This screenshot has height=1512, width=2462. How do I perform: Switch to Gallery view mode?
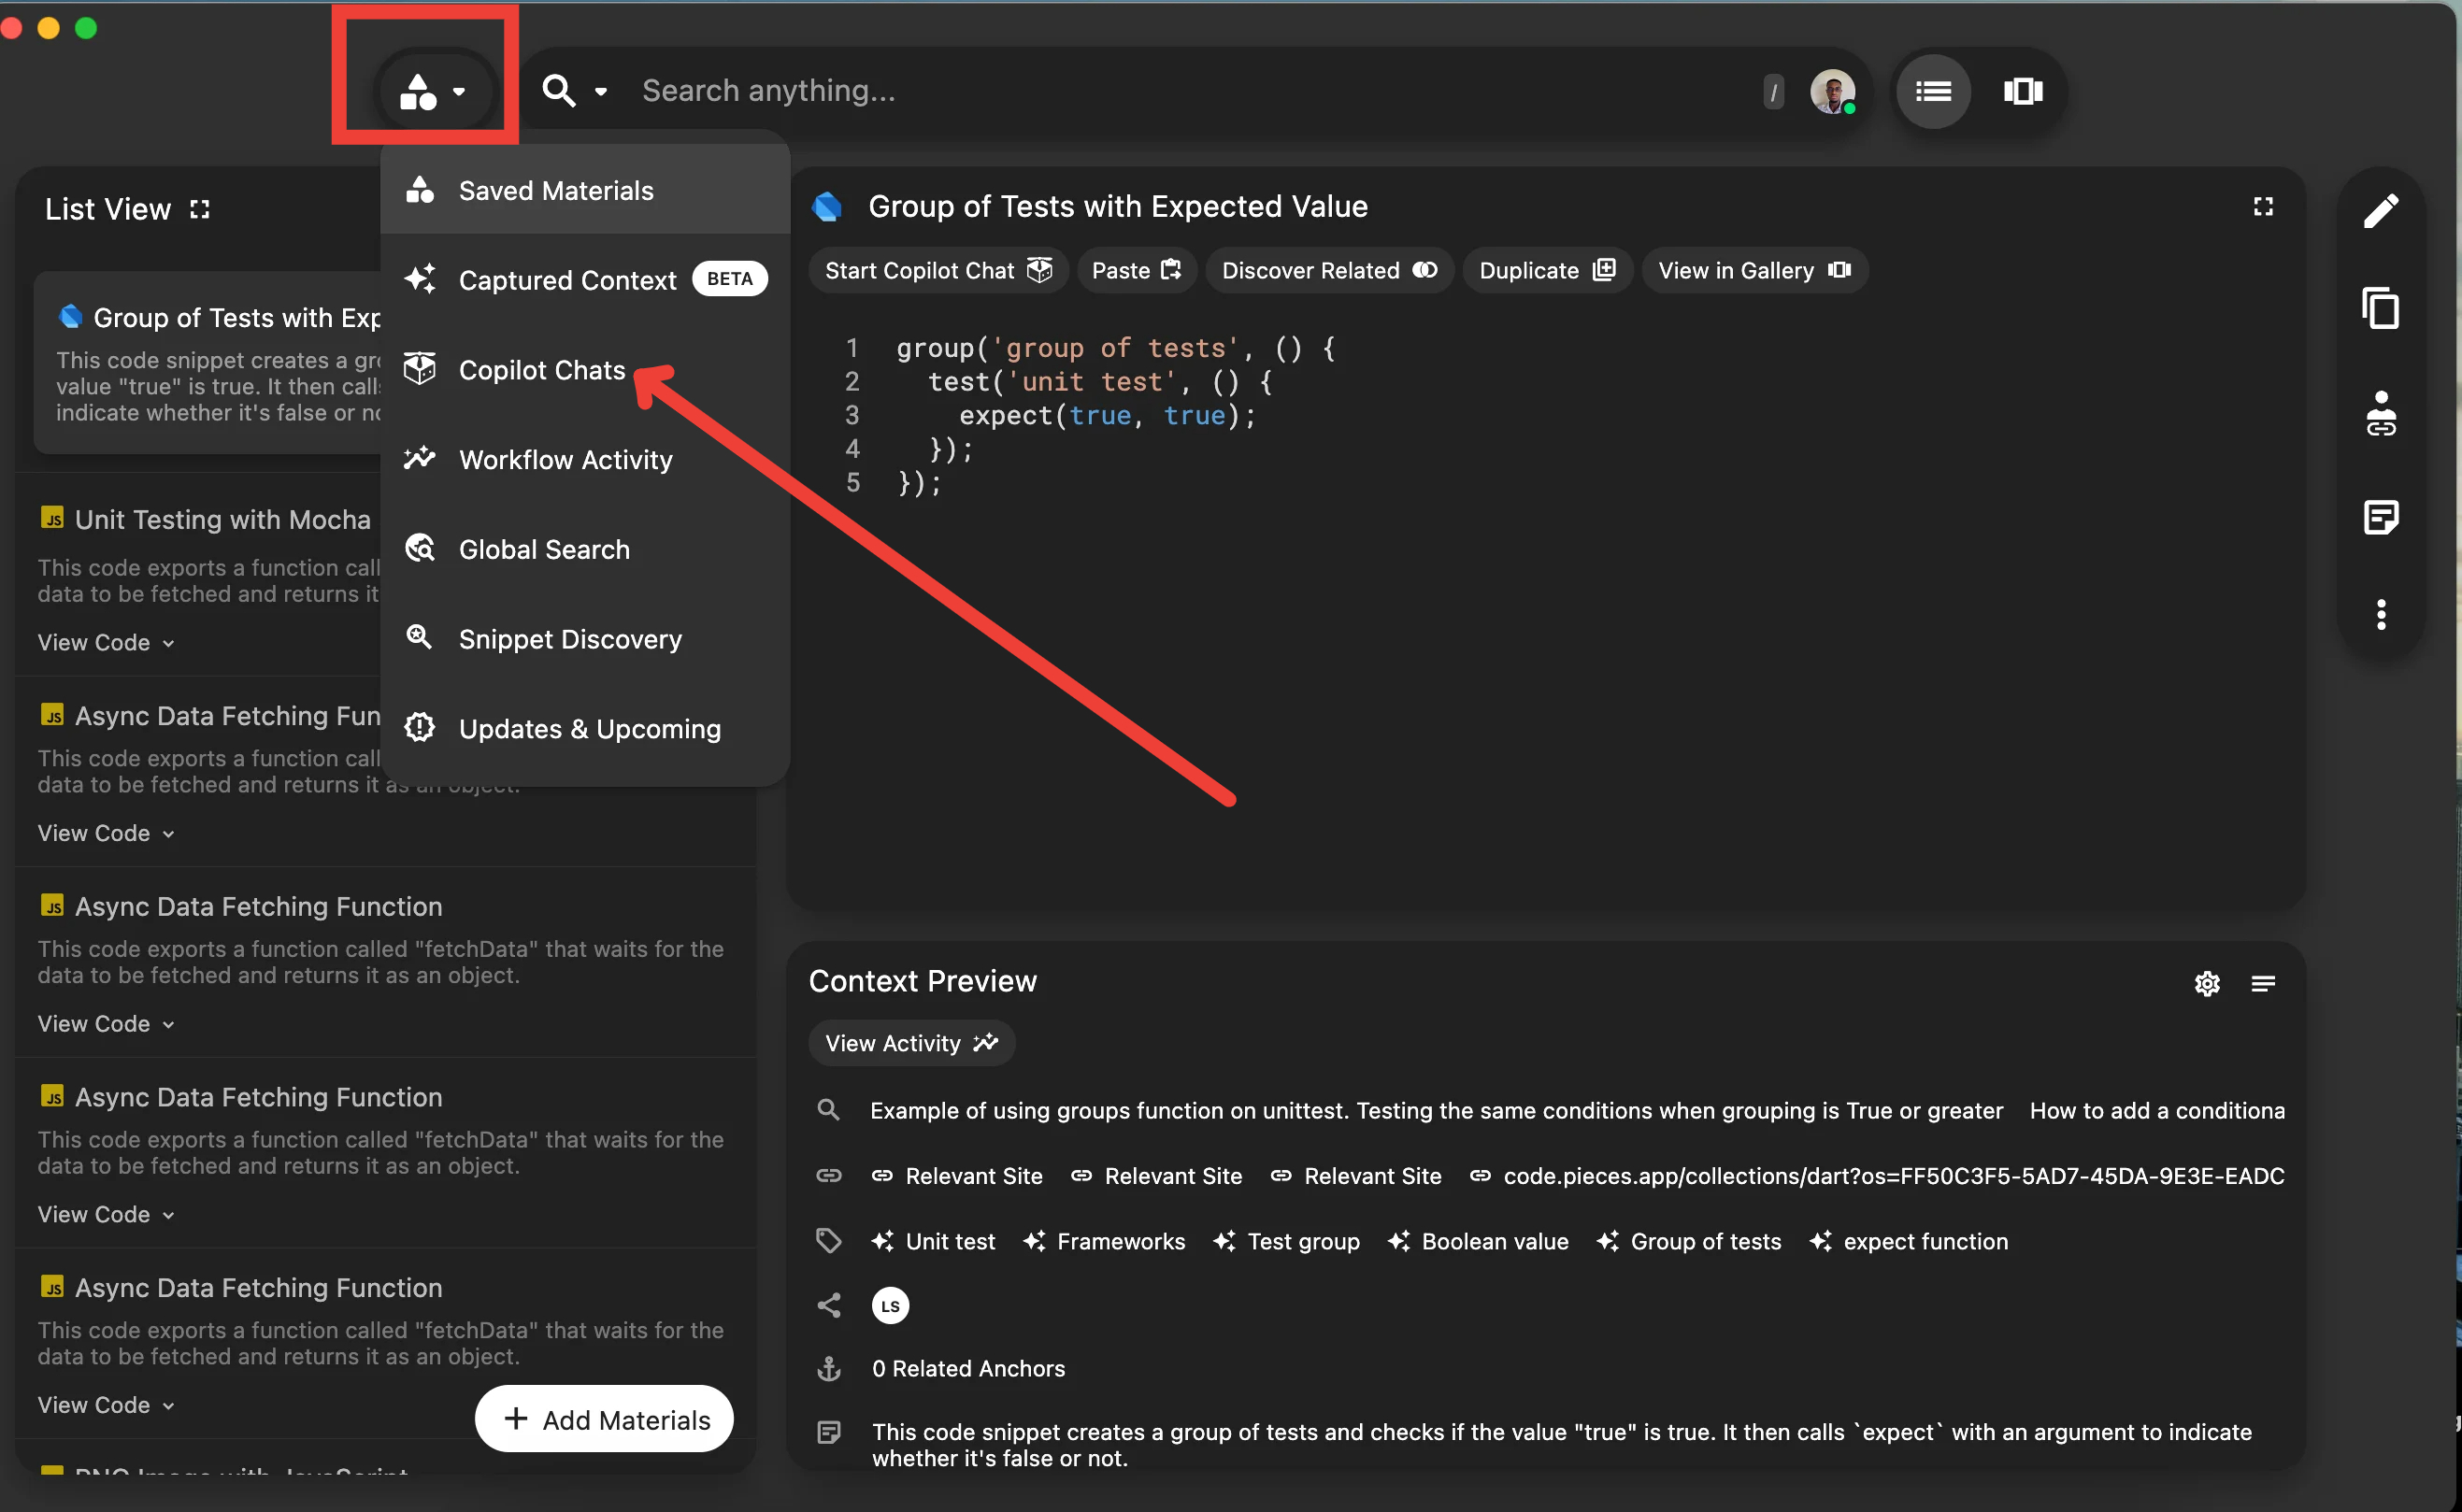pyautogui.click(x=2023, y=91)
